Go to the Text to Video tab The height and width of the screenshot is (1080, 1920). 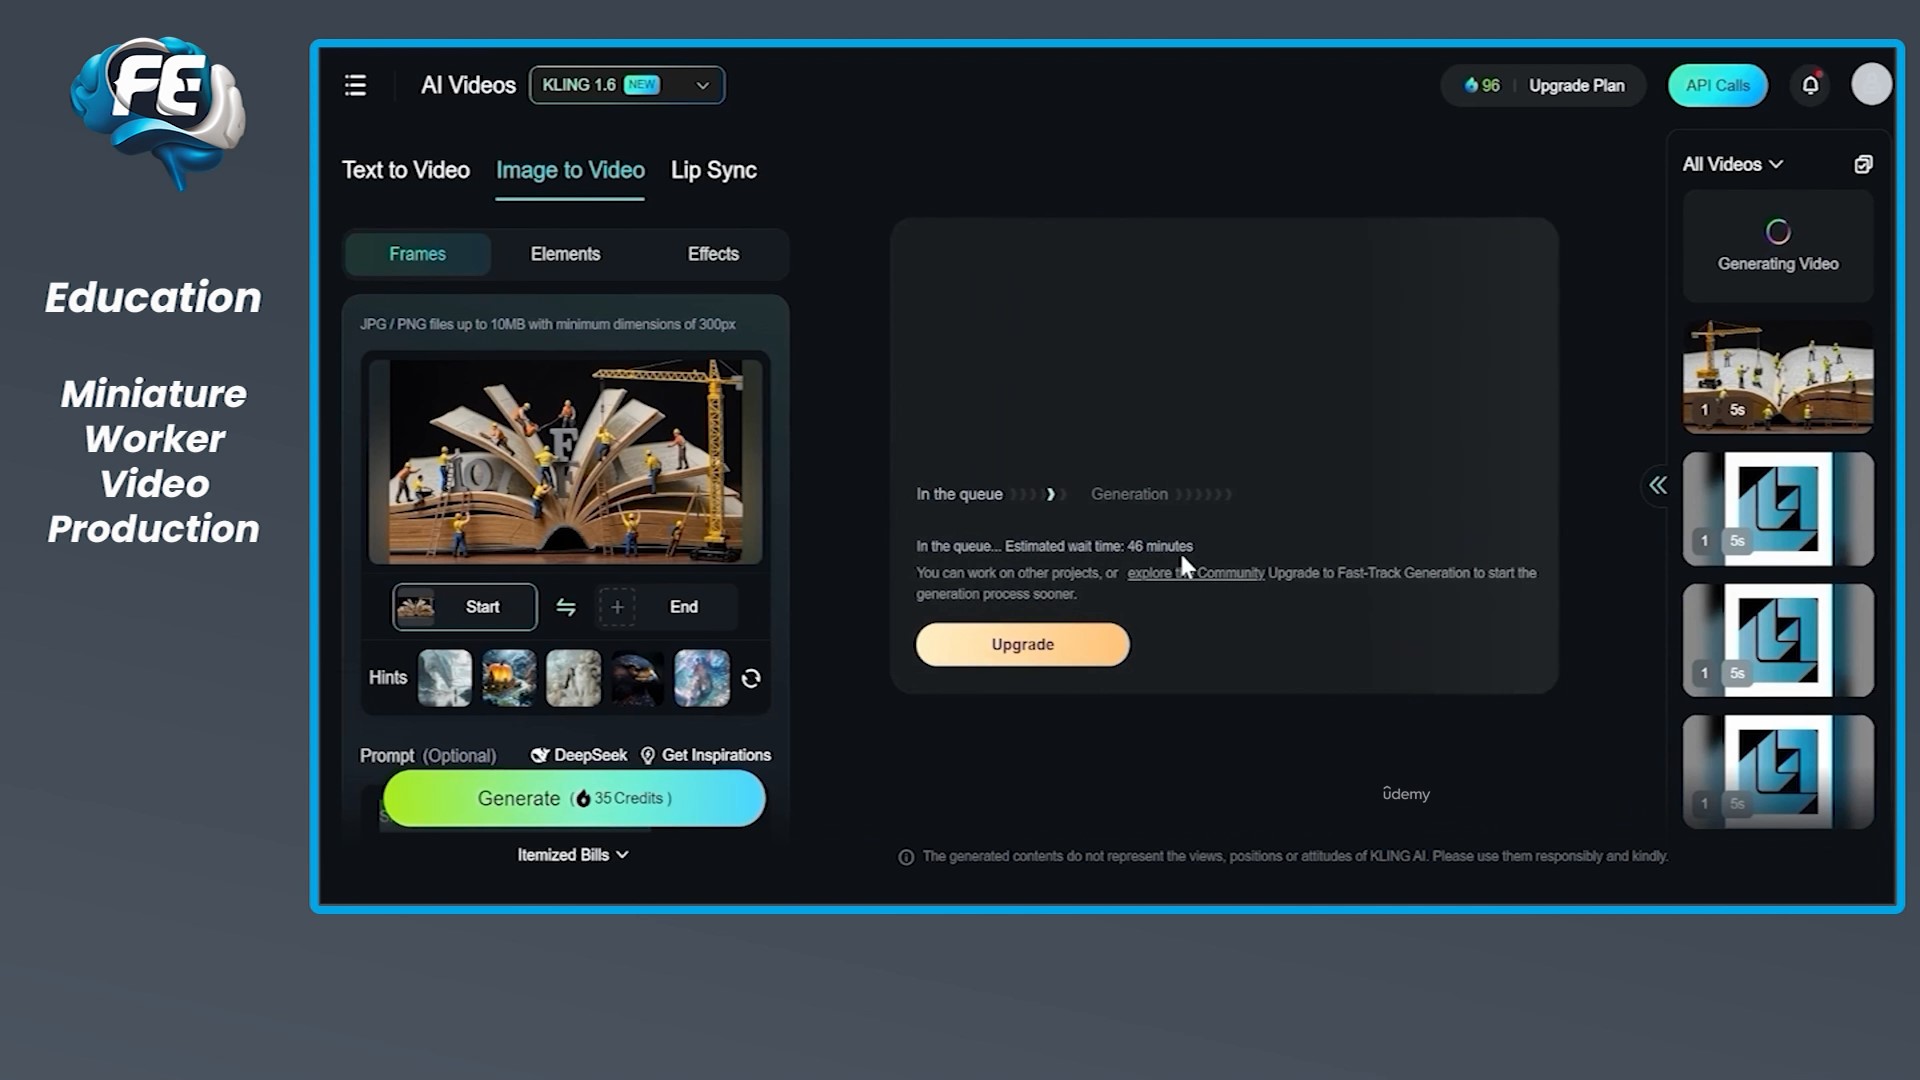406,171
